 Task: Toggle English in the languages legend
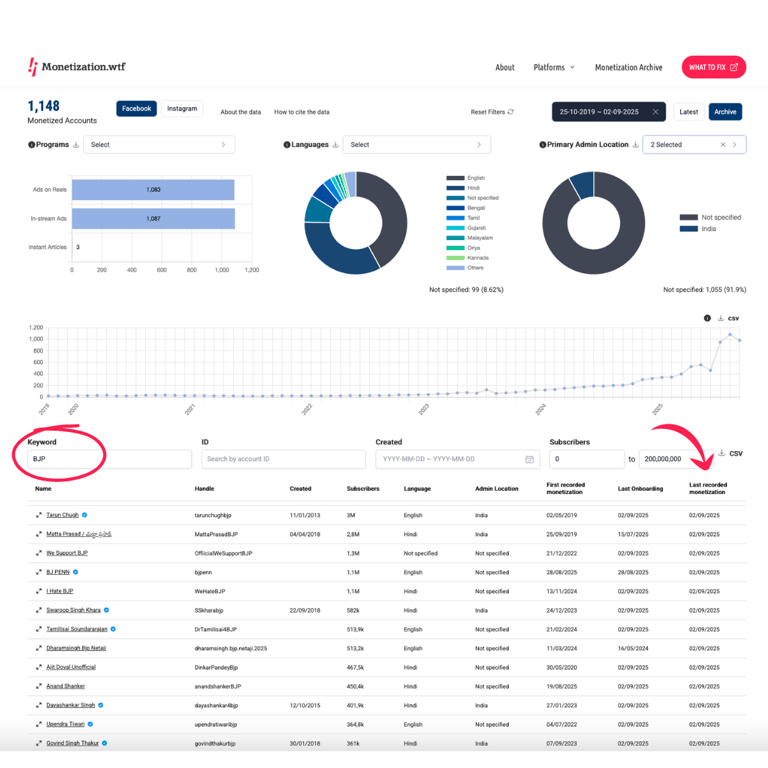pyautogui.click(x=466, y=178)
